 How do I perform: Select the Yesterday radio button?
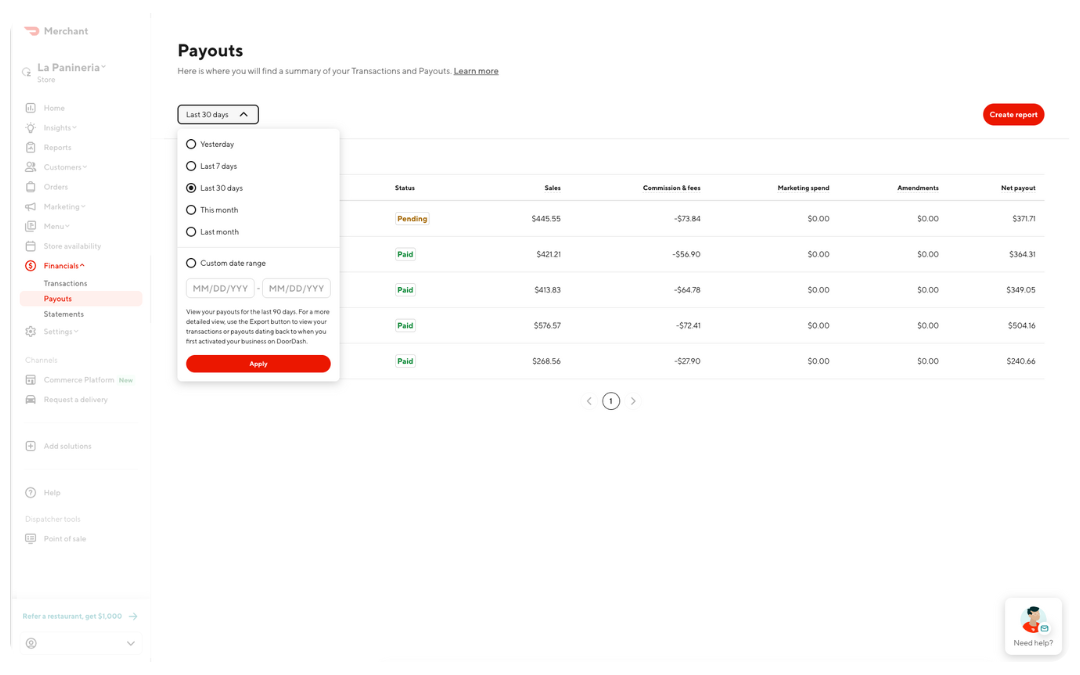pos(190,143)
